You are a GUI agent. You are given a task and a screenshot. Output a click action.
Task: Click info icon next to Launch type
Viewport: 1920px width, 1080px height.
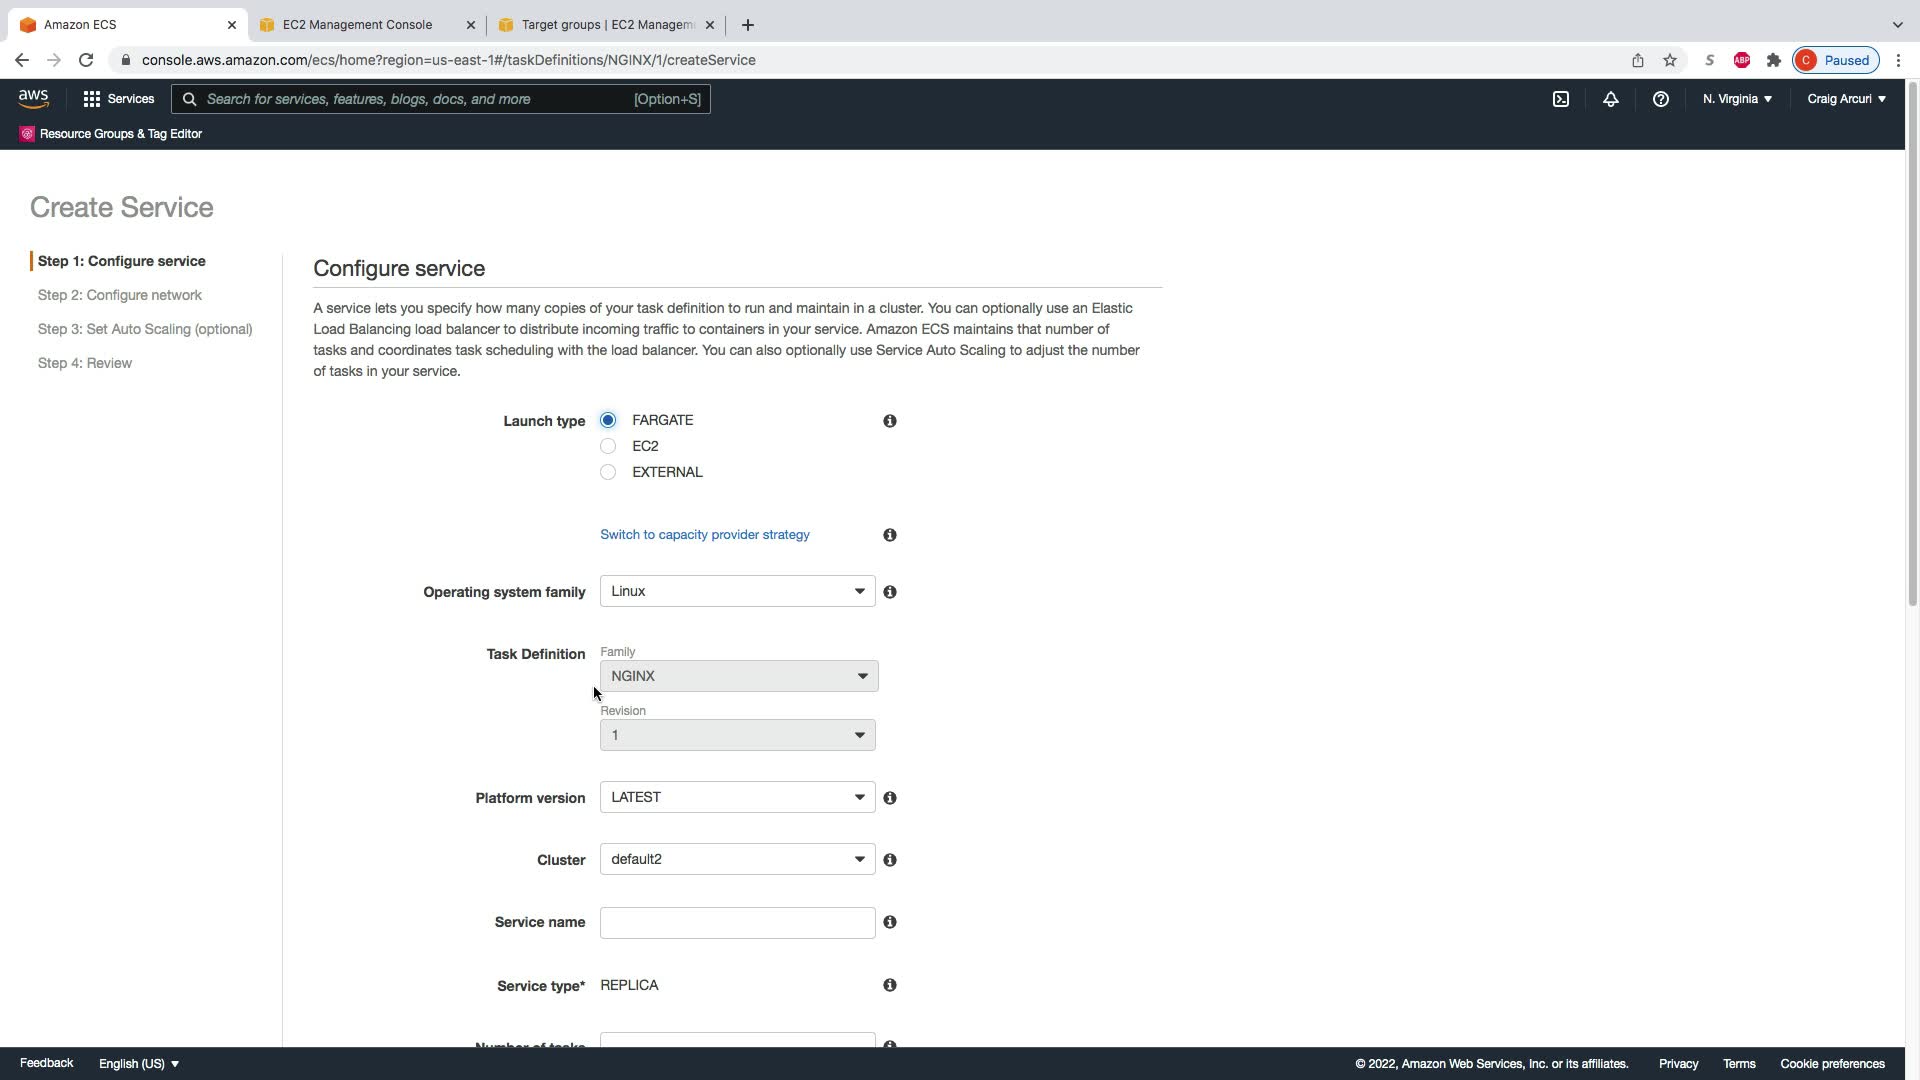889,421
